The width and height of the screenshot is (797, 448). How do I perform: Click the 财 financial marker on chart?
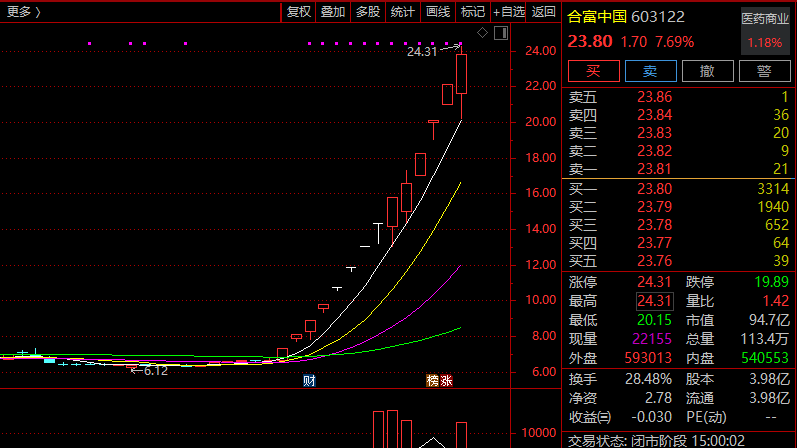coord(309,381)
